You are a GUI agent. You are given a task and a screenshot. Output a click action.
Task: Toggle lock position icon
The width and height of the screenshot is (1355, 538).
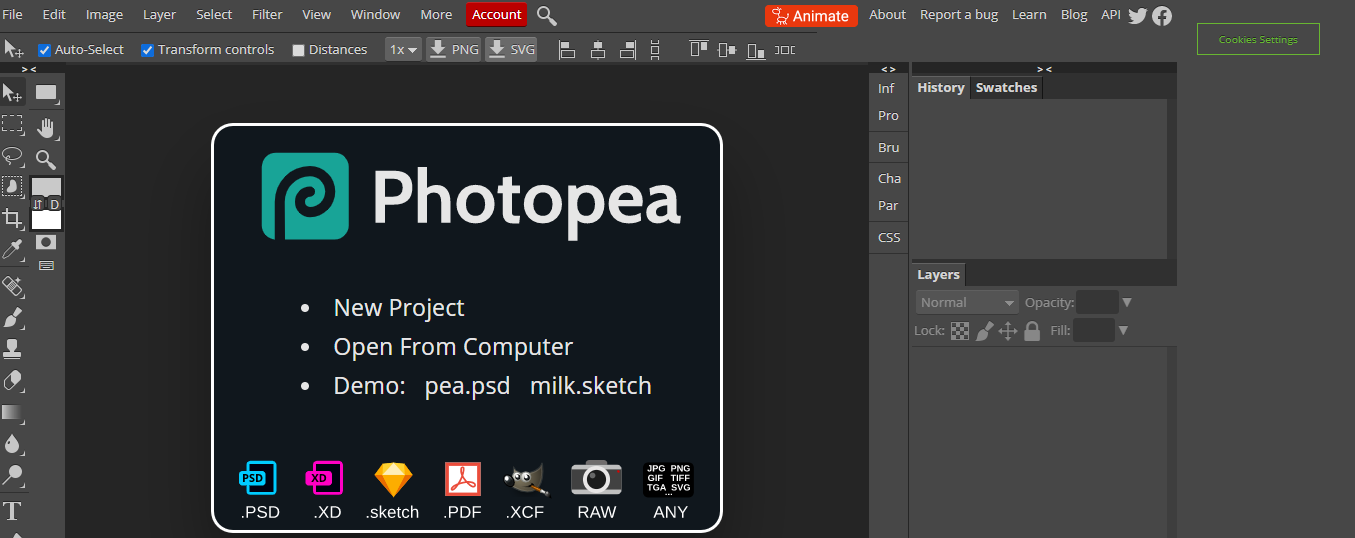1008,331
